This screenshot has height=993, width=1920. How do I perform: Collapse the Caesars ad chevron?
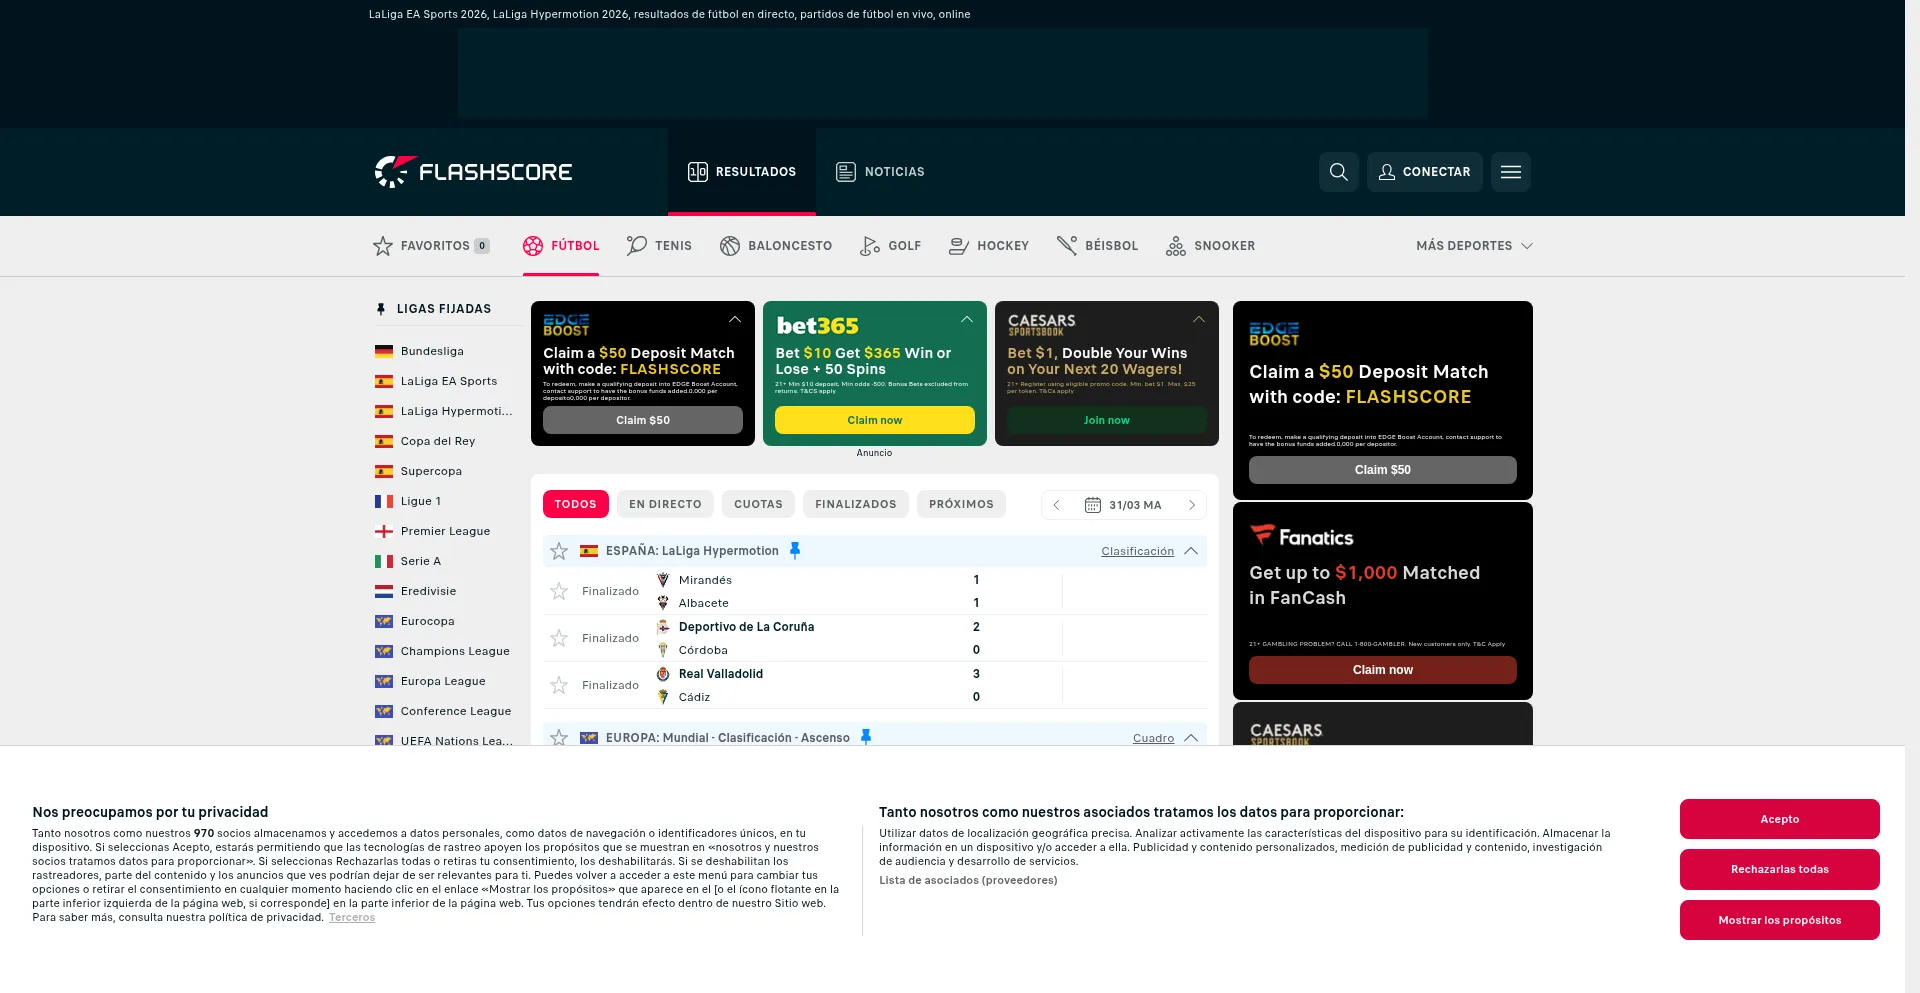(1199, 319)
